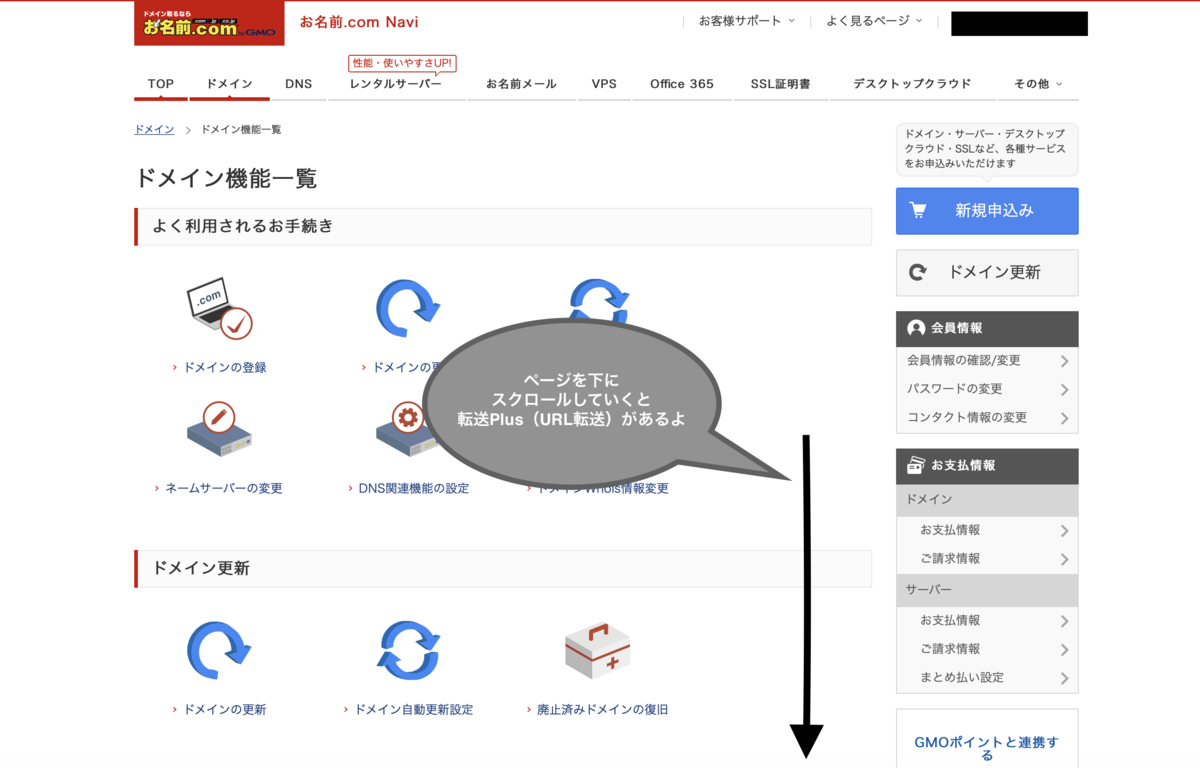Select the DNS navigation tab
Image resolution: width=1200 pixels, height=768 pixels.
tap(298, 84)
